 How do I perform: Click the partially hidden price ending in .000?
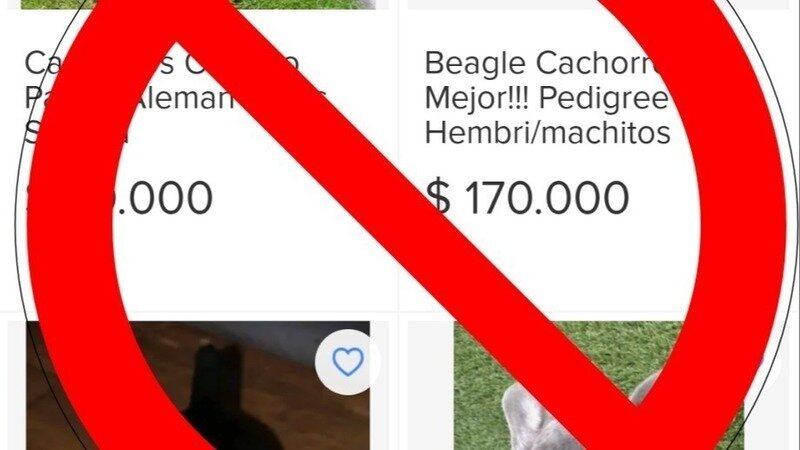(120, 197)
